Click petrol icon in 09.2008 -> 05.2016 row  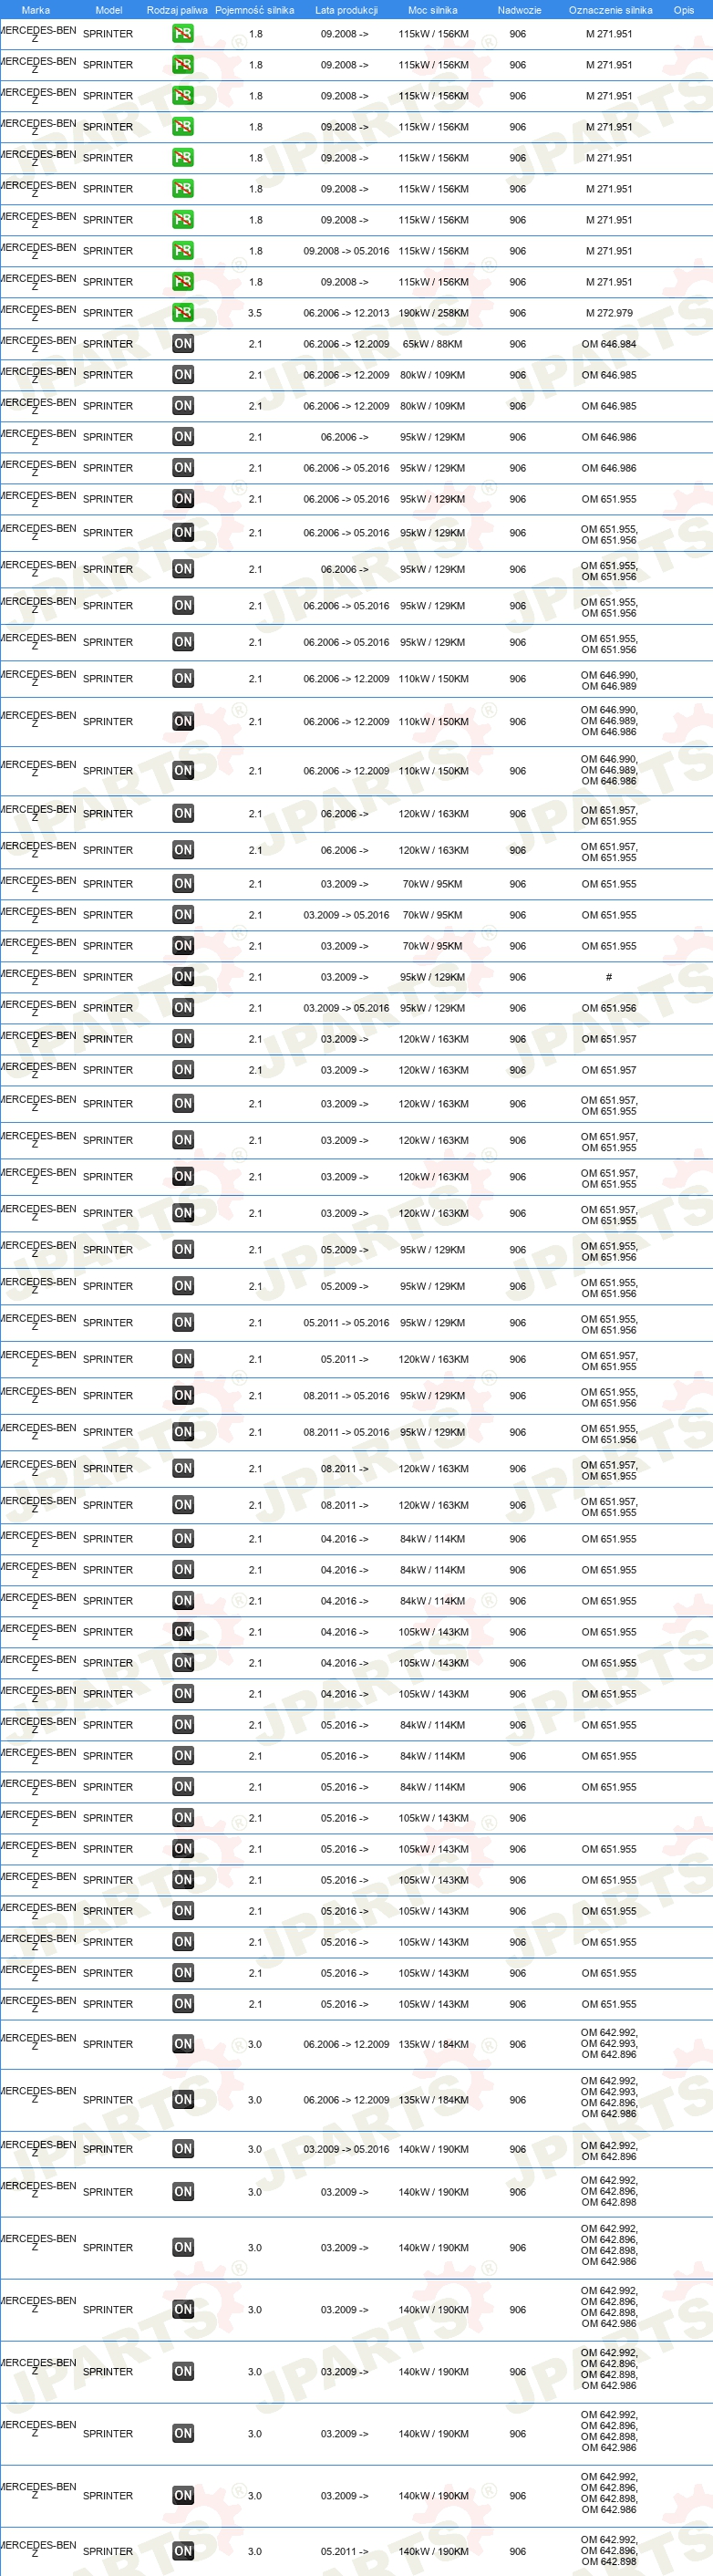pyautogui.click(x=183, y=251)
